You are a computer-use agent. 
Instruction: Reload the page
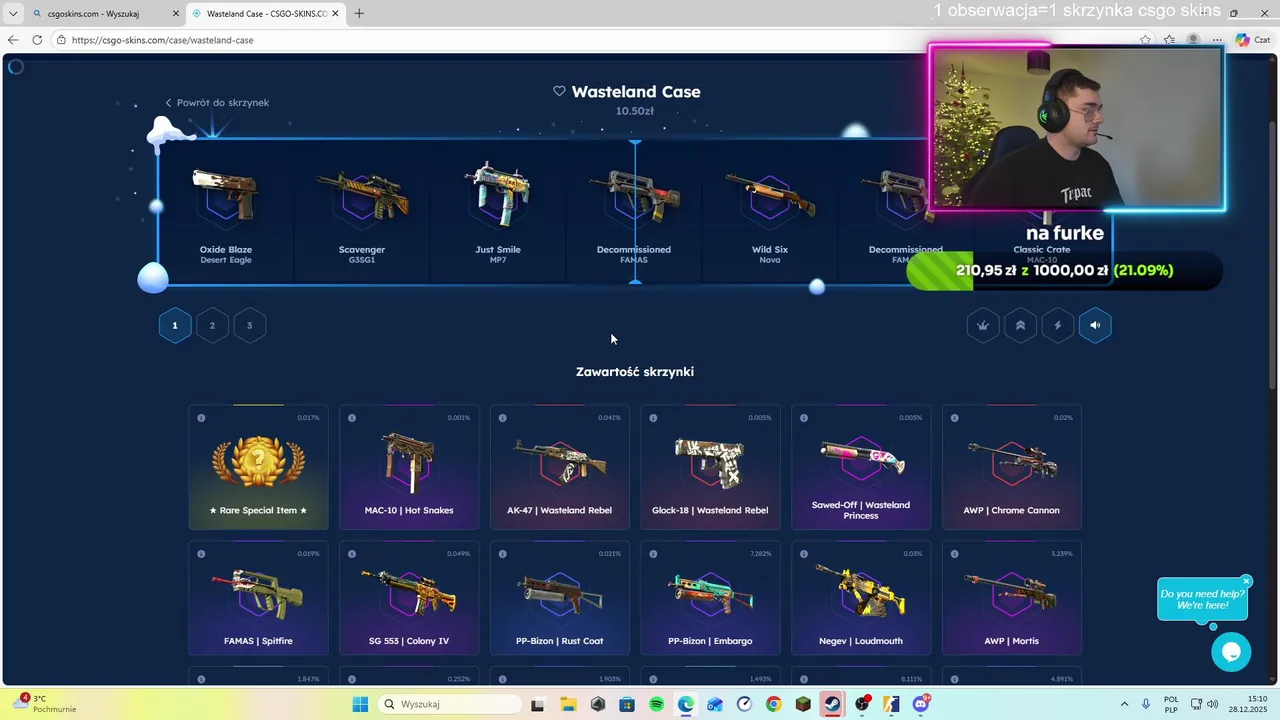37,40
